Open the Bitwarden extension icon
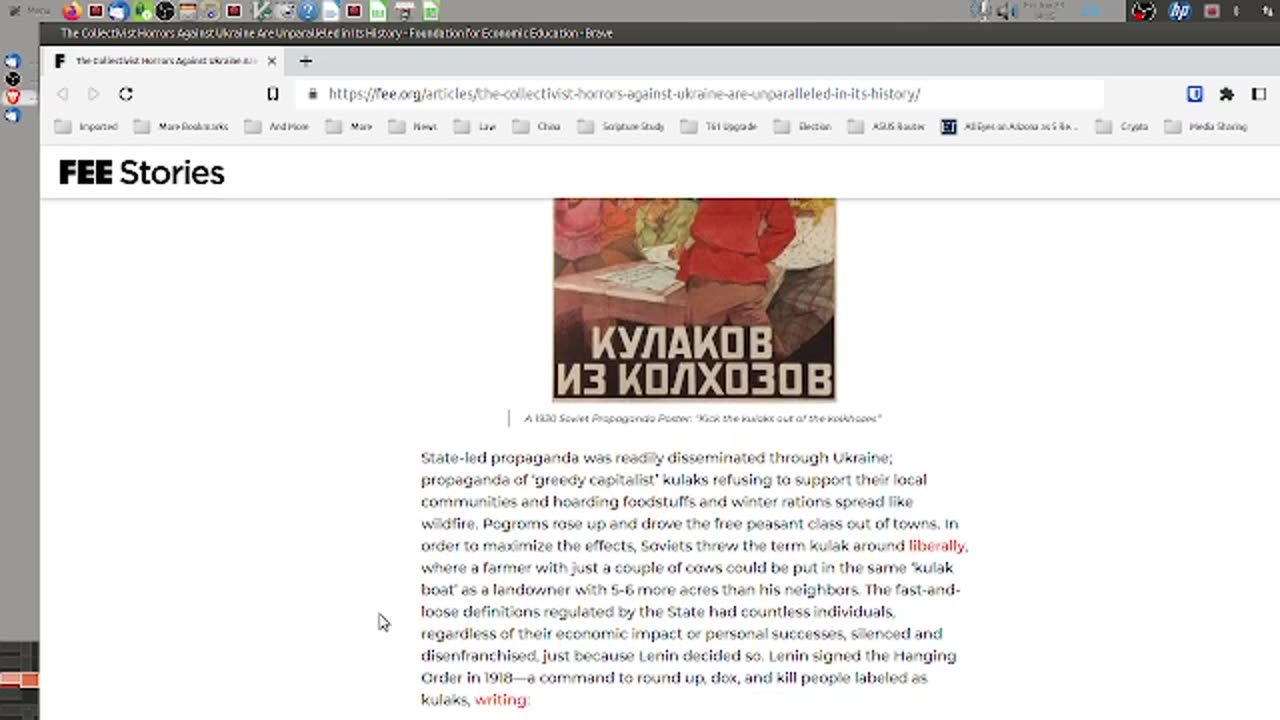 pyautogui.click(x=1194, y=94)
